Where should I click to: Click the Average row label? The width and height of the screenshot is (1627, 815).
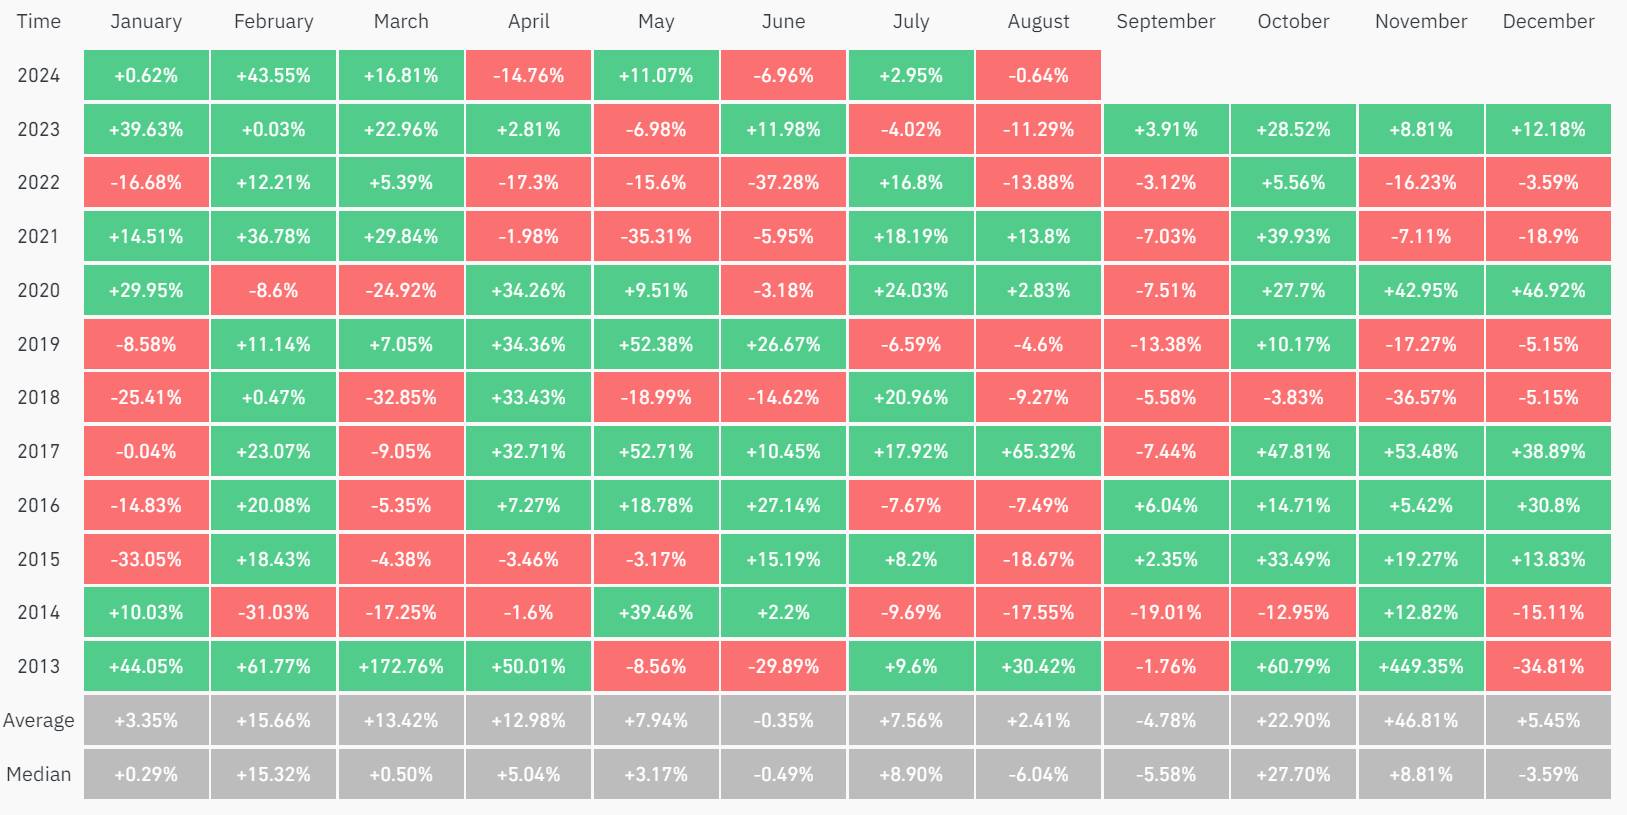pyautogui.click(x=39, y=720)
